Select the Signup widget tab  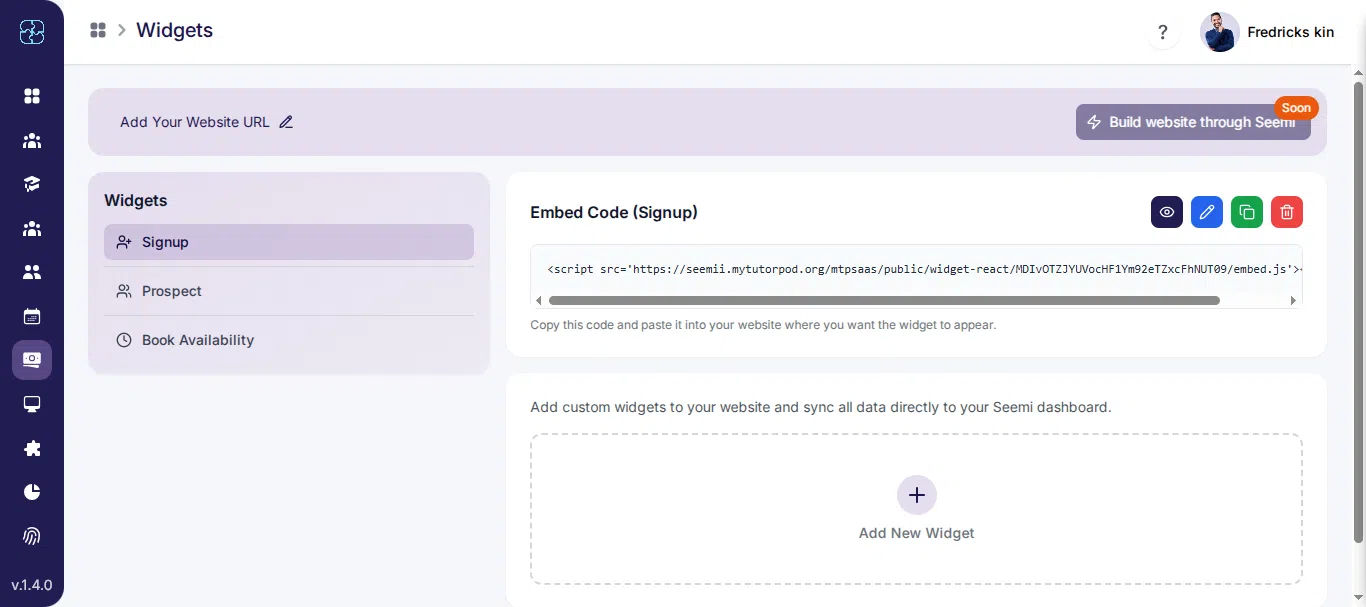pyautogui.click(x=289, y=242)
